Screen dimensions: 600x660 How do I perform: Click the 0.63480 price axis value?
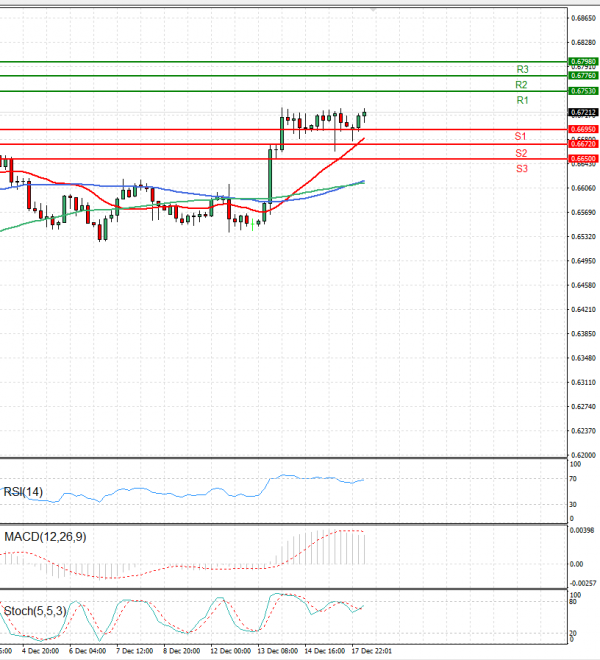click(584, 358)
